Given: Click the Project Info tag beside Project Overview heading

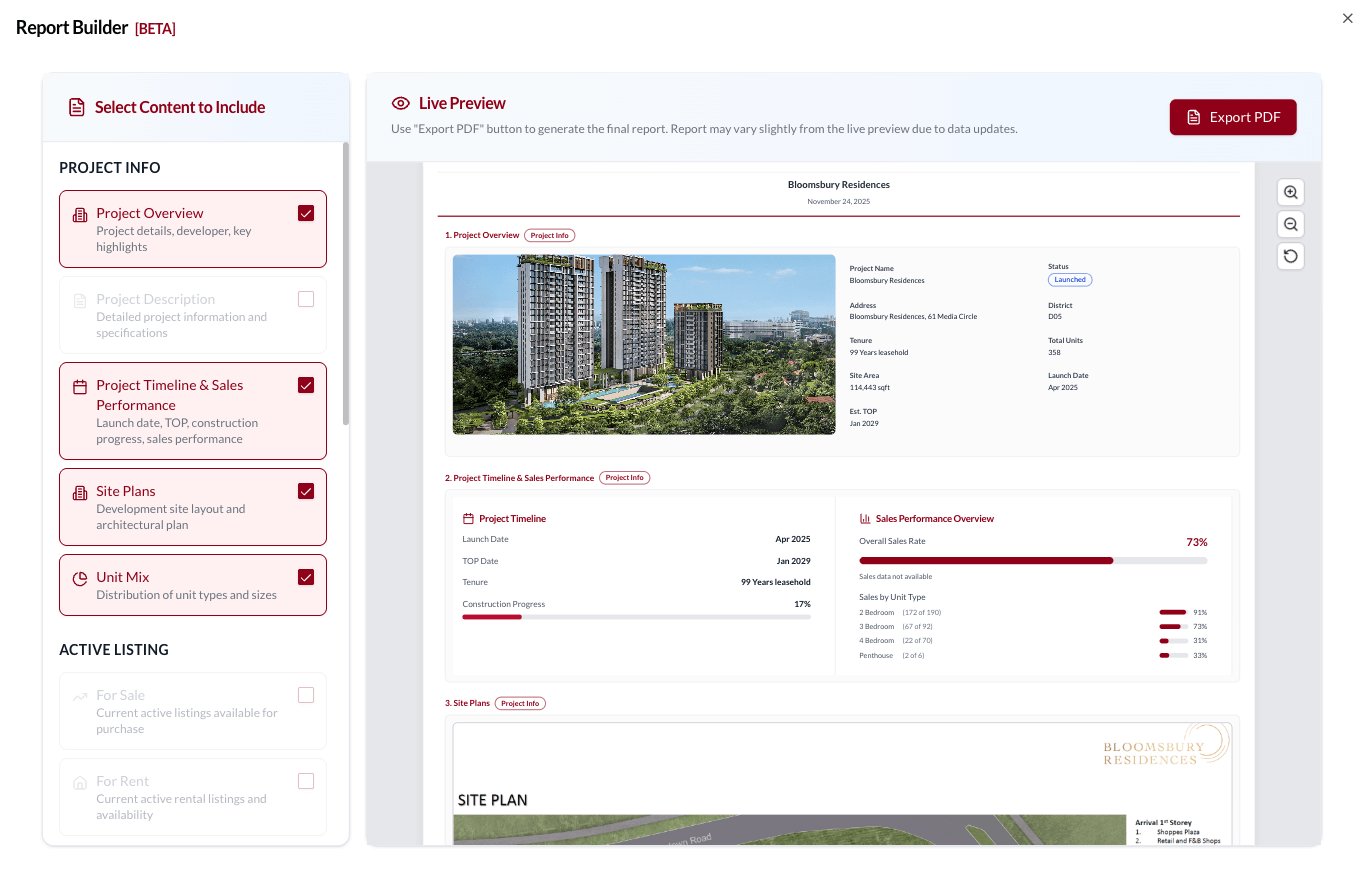Looking at the screenshot, I should 549,235.
